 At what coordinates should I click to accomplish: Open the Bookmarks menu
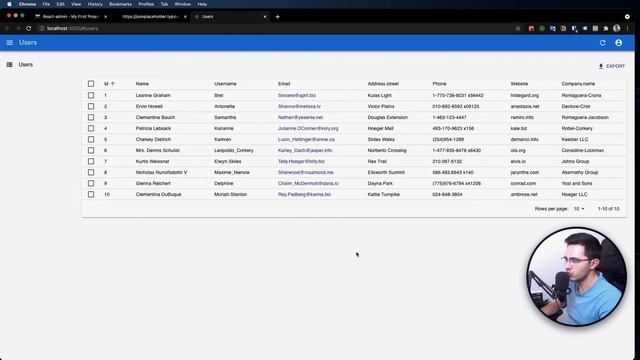(x=120, y=4)
